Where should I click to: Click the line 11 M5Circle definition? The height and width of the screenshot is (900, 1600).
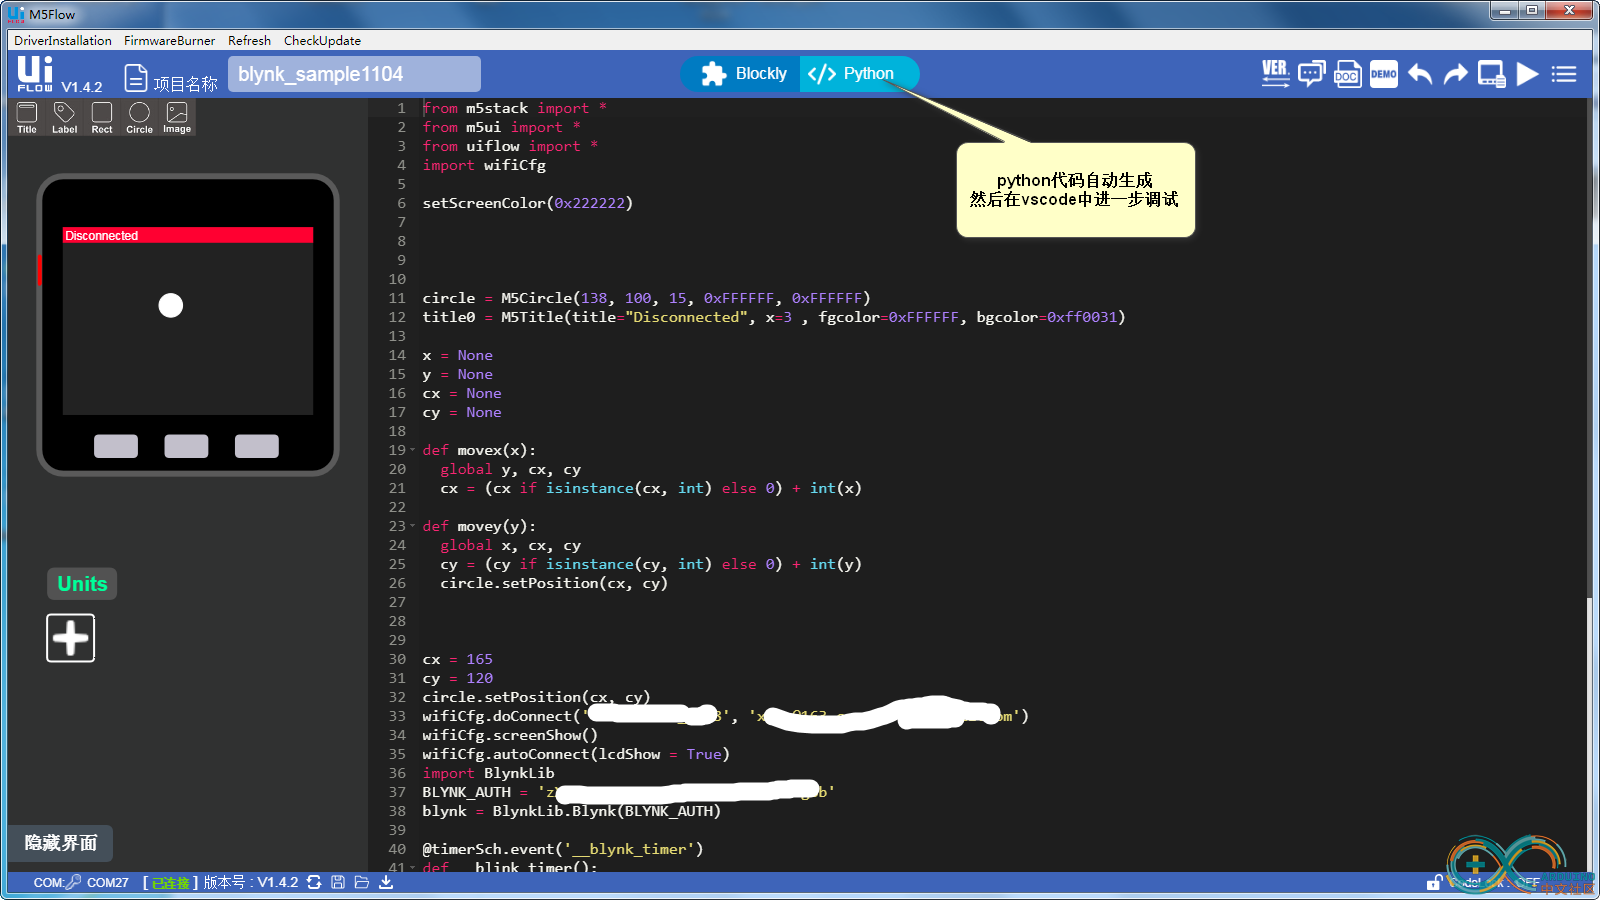646,298
